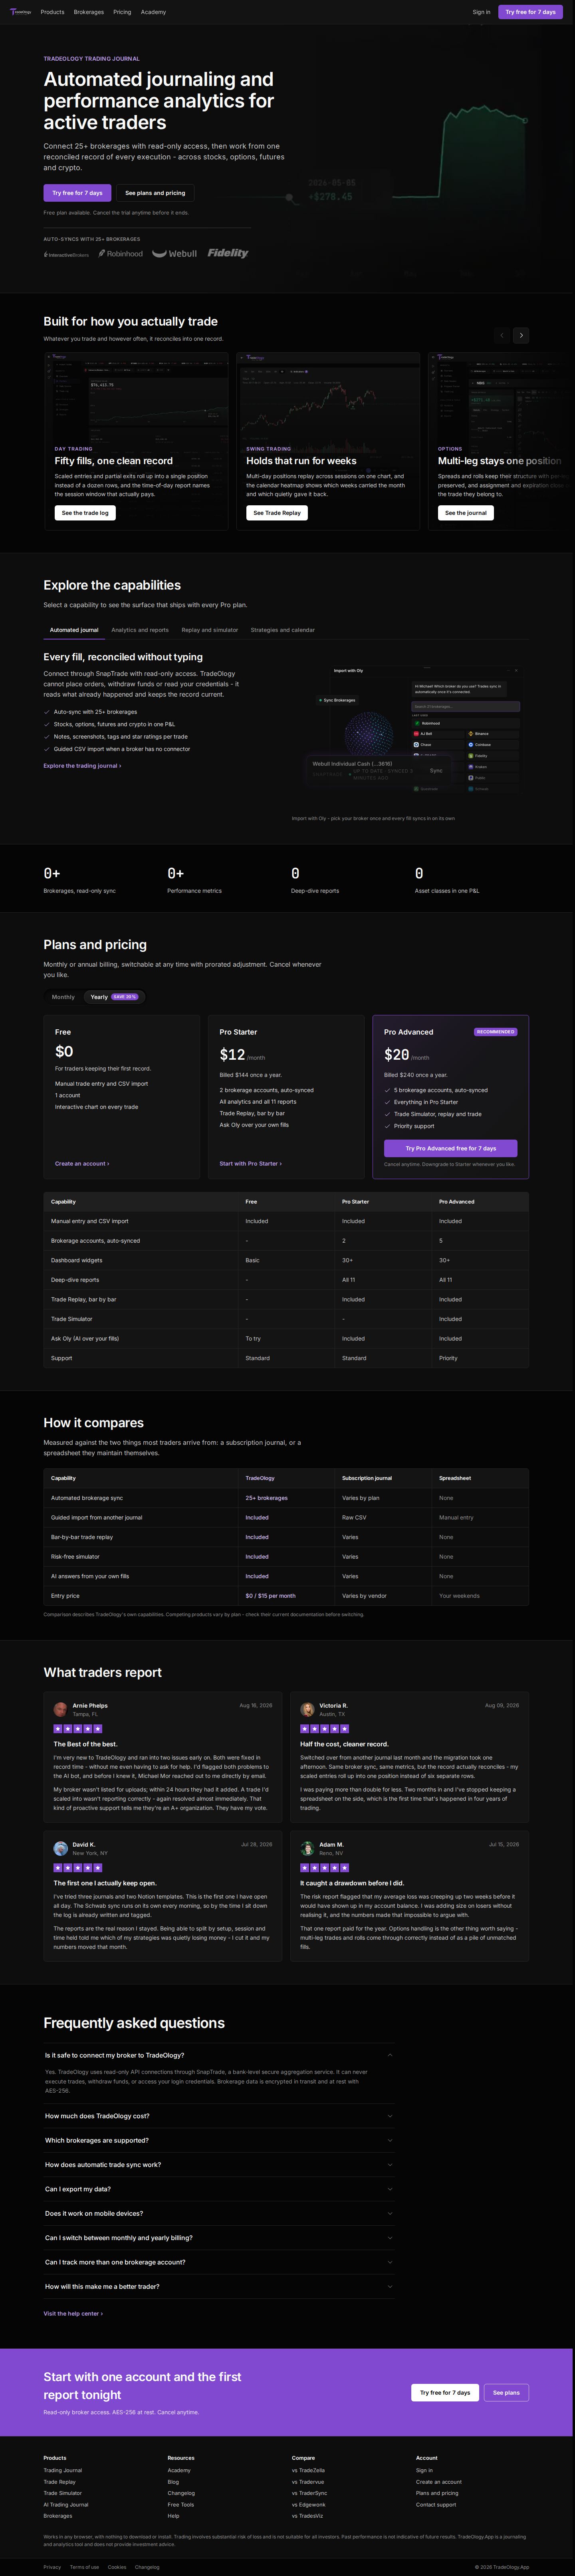Screen dimensions: 575x2576
Task: Click the Fidelity brokerage logo
Action: pyautogui.click(x=228, y=253)
